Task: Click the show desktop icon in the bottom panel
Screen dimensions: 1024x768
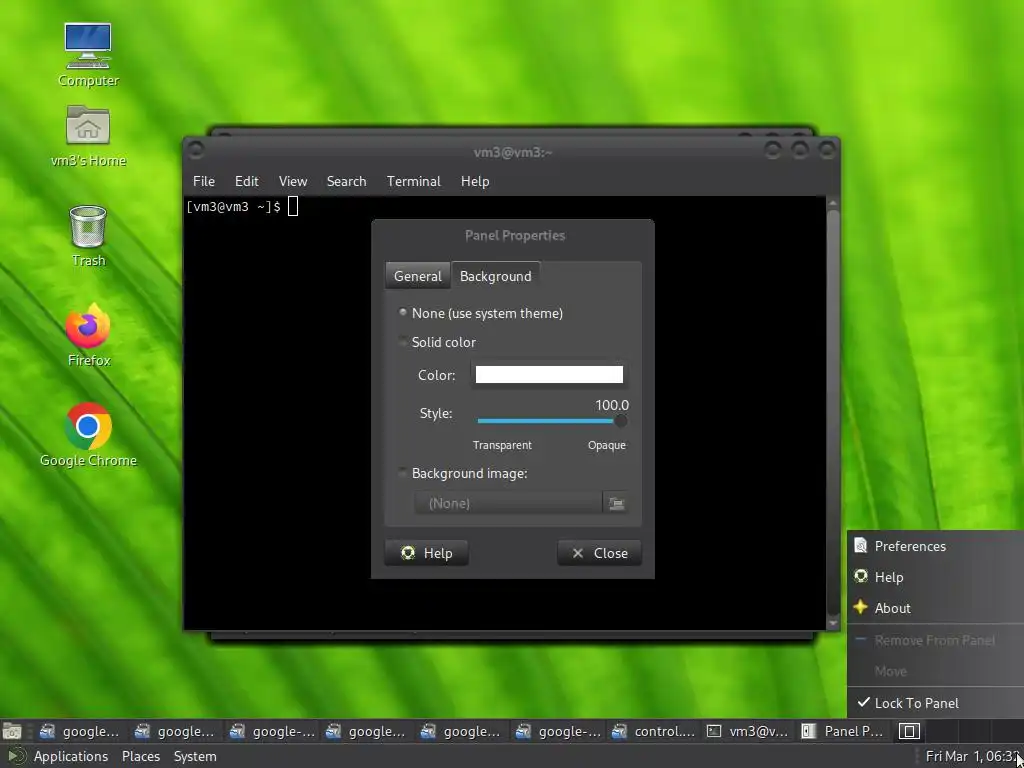Action: pyautogui.click(x=12, y=731)
